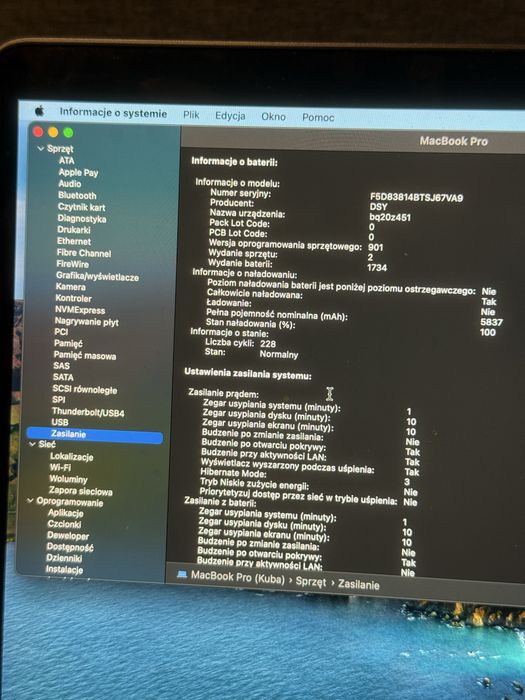The image size is (525, 700).
Task: Select the highlighted Zasilanie item
Action: click(95, 434)
